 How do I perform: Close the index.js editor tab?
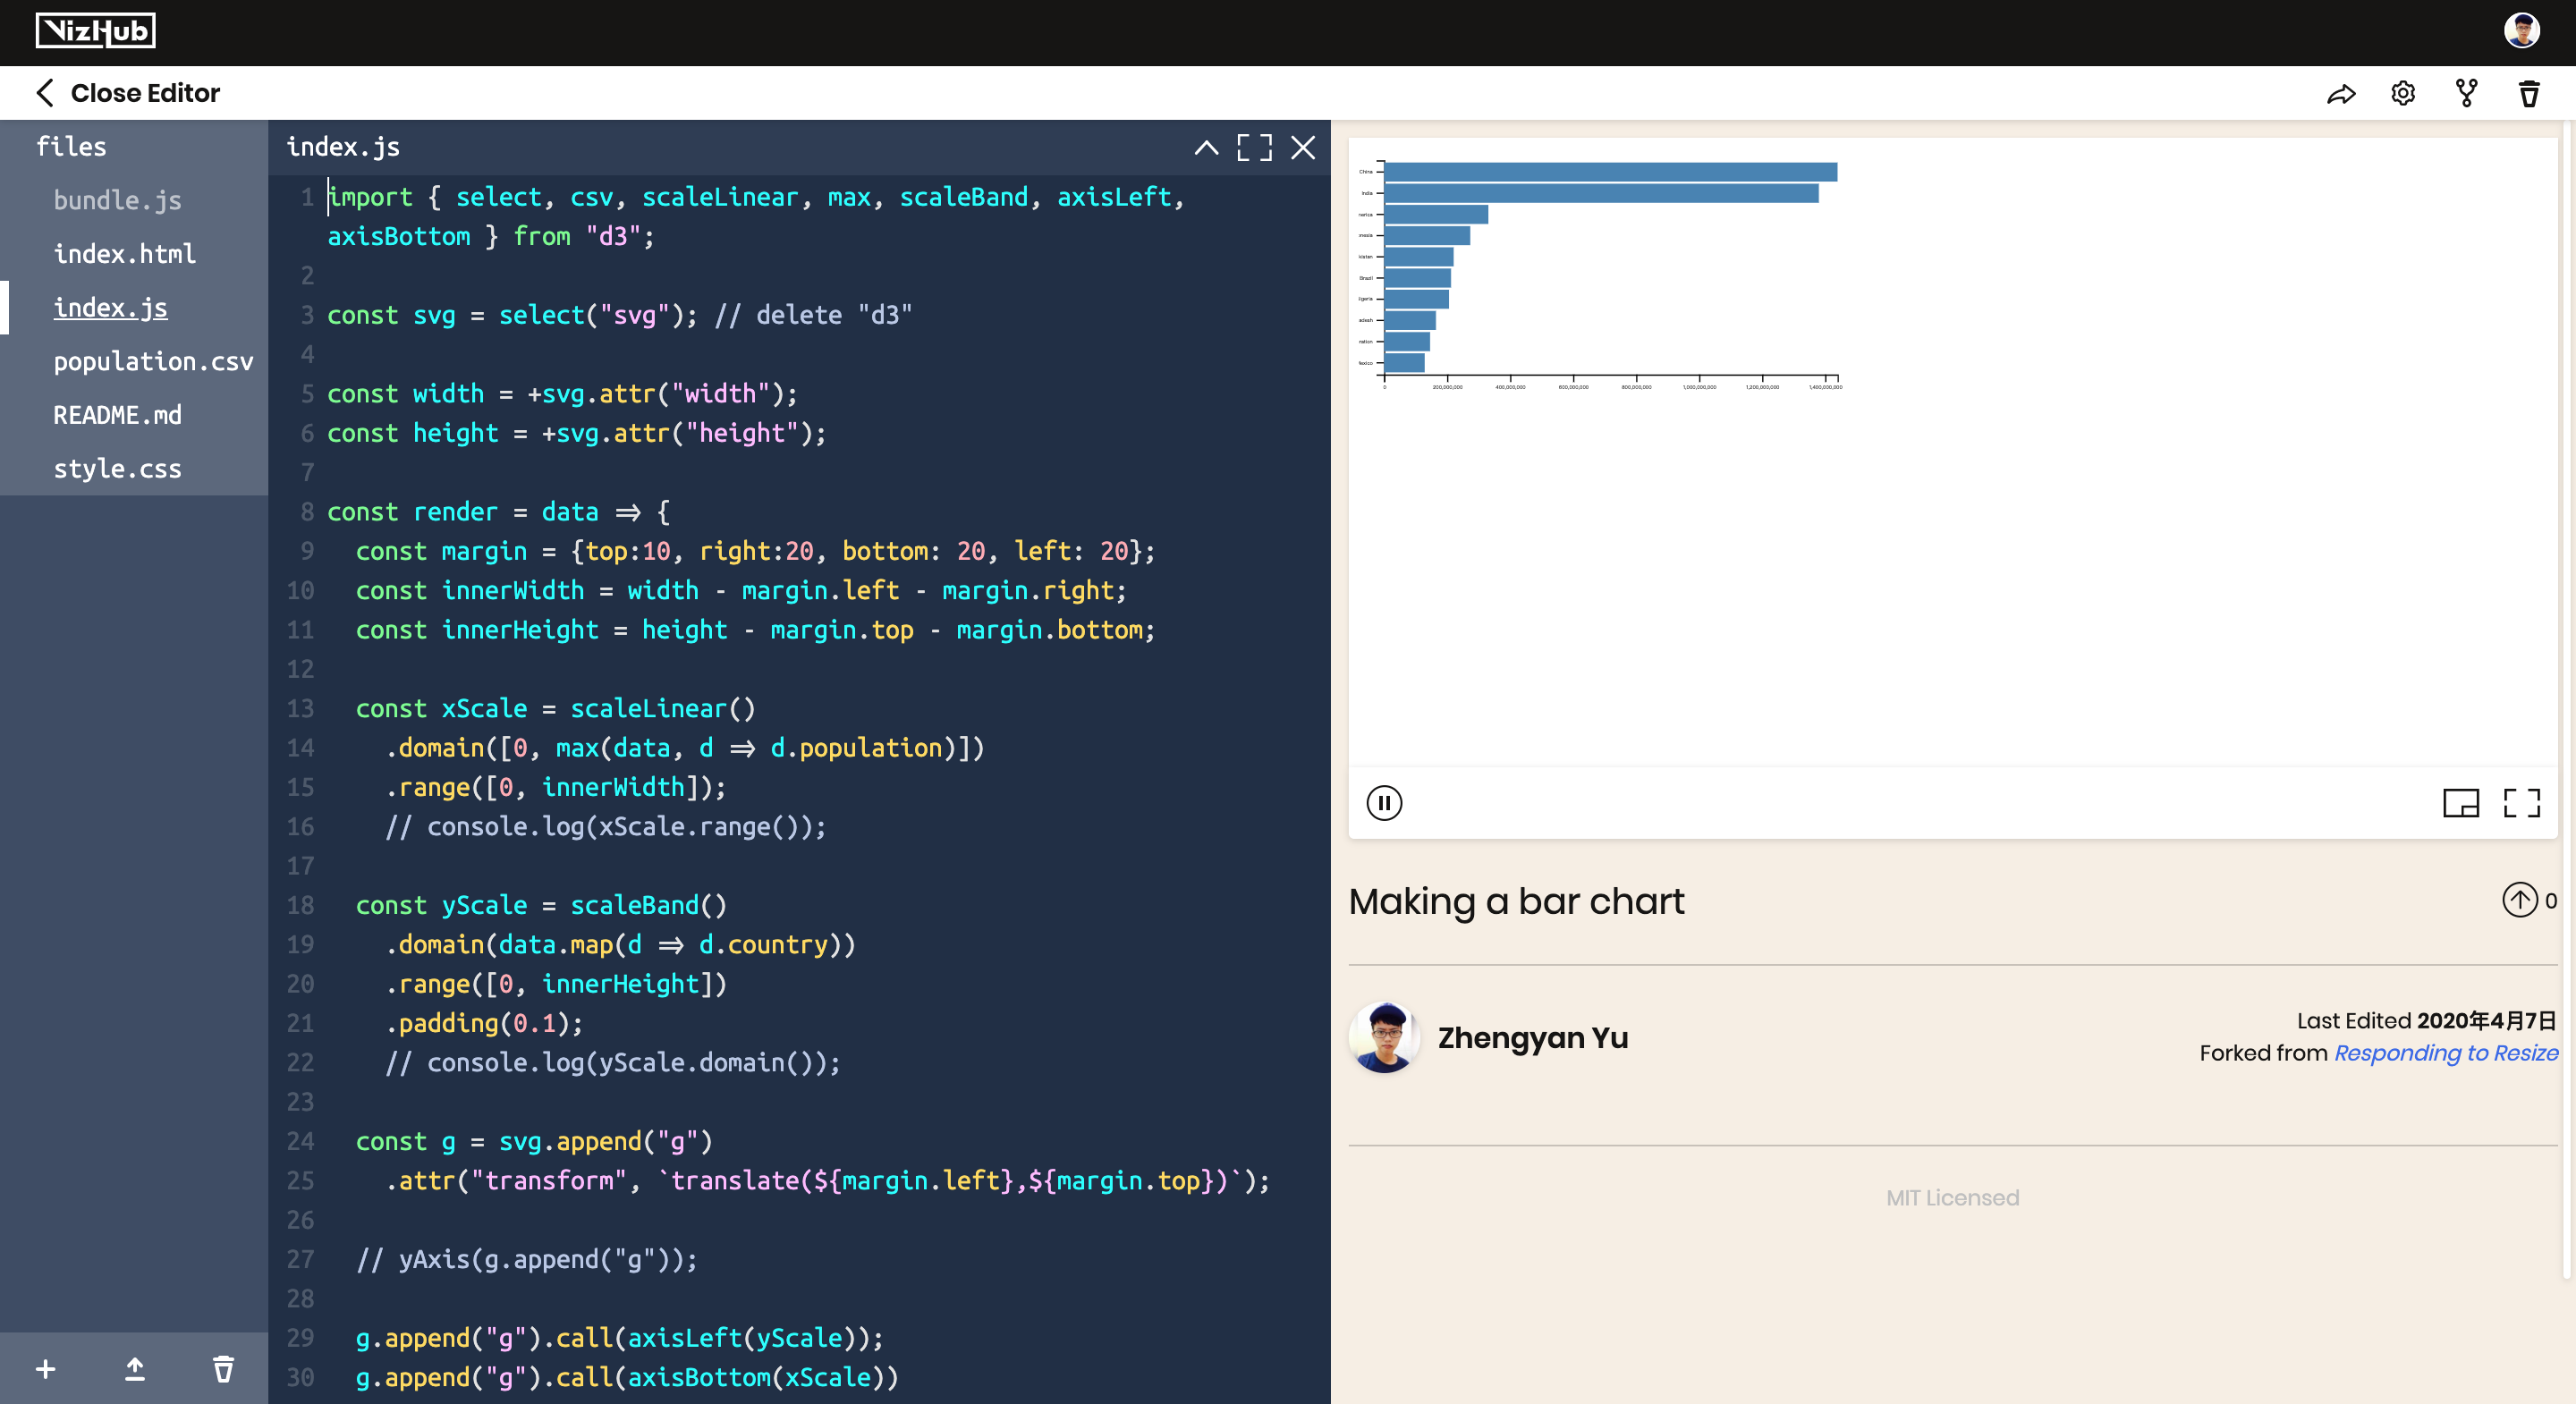[1302, 148]
